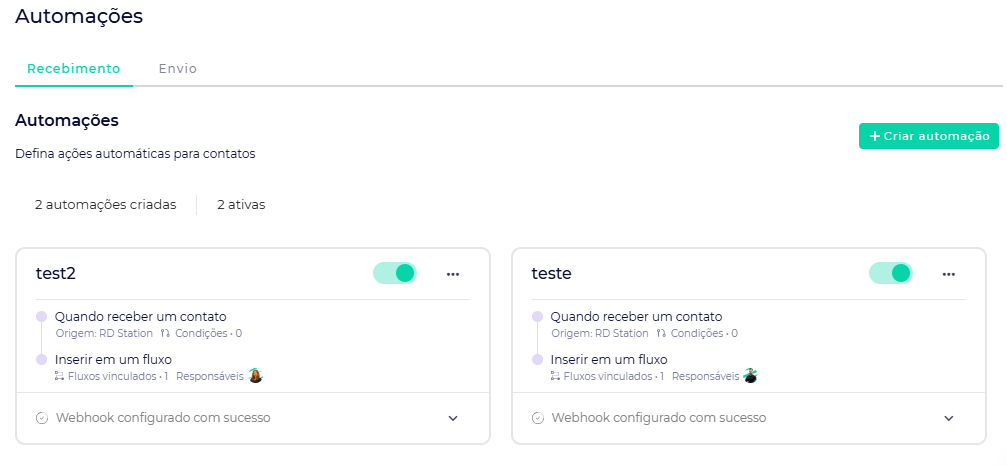
Task: Disable the test2 automation toggle
Action: [395, 273]
